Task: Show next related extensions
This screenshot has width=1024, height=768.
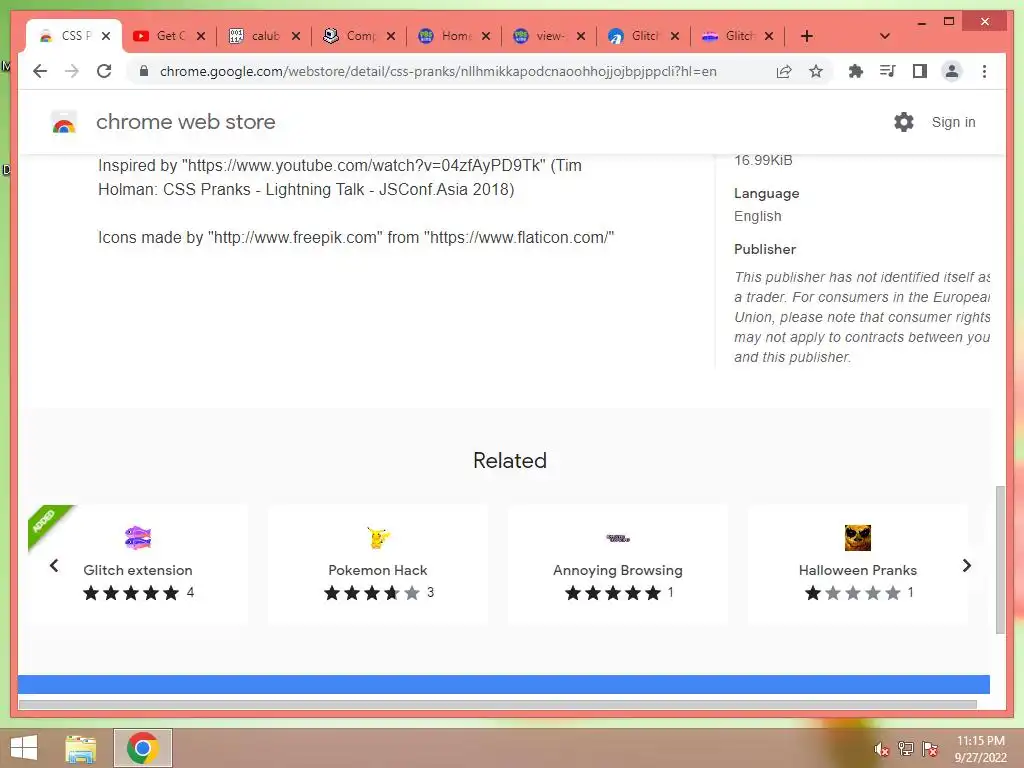Action: click(x=967, y=566)
